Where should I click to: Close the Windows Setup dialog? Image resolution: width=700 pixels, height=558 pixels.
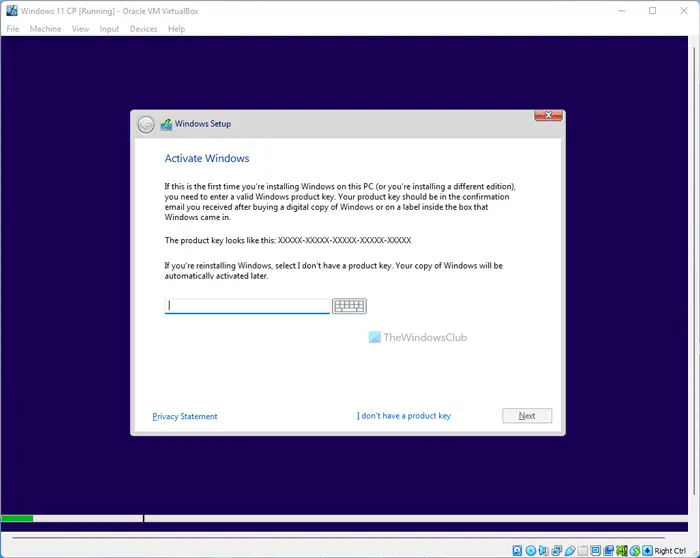tap(548, 115)
